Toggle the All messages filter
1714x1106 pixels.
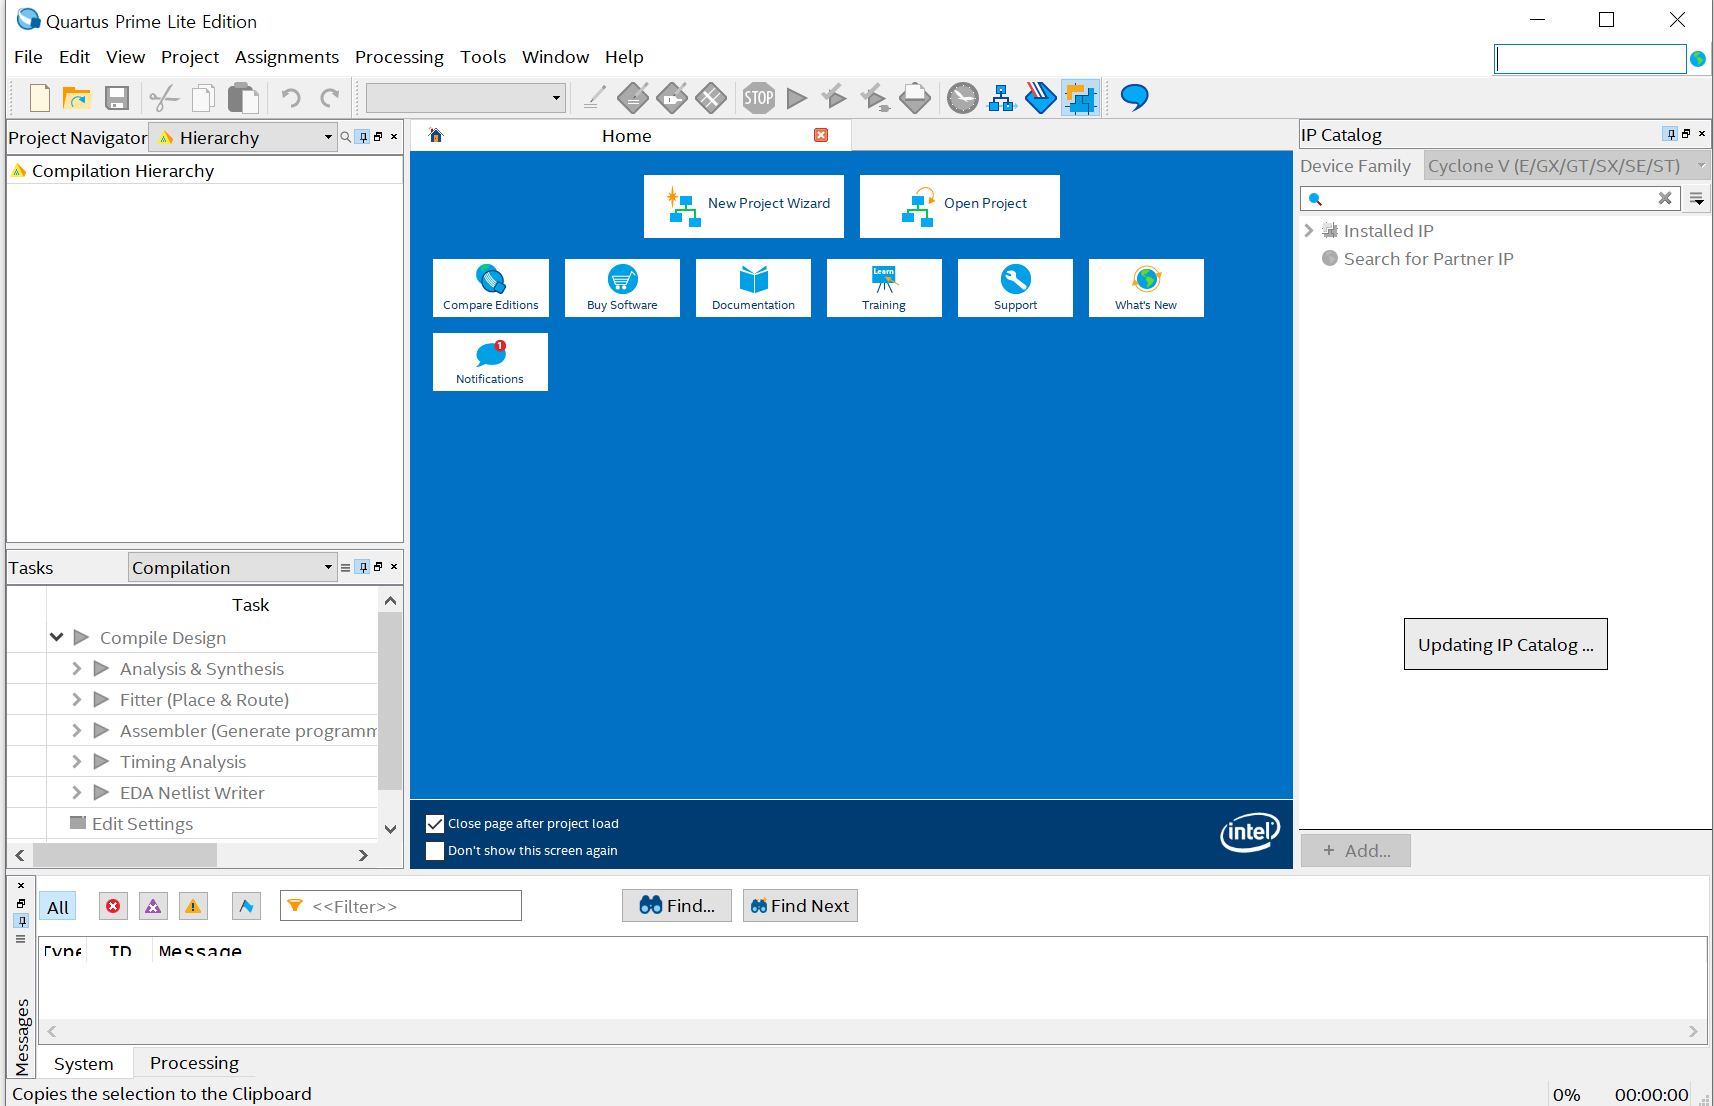58,907
